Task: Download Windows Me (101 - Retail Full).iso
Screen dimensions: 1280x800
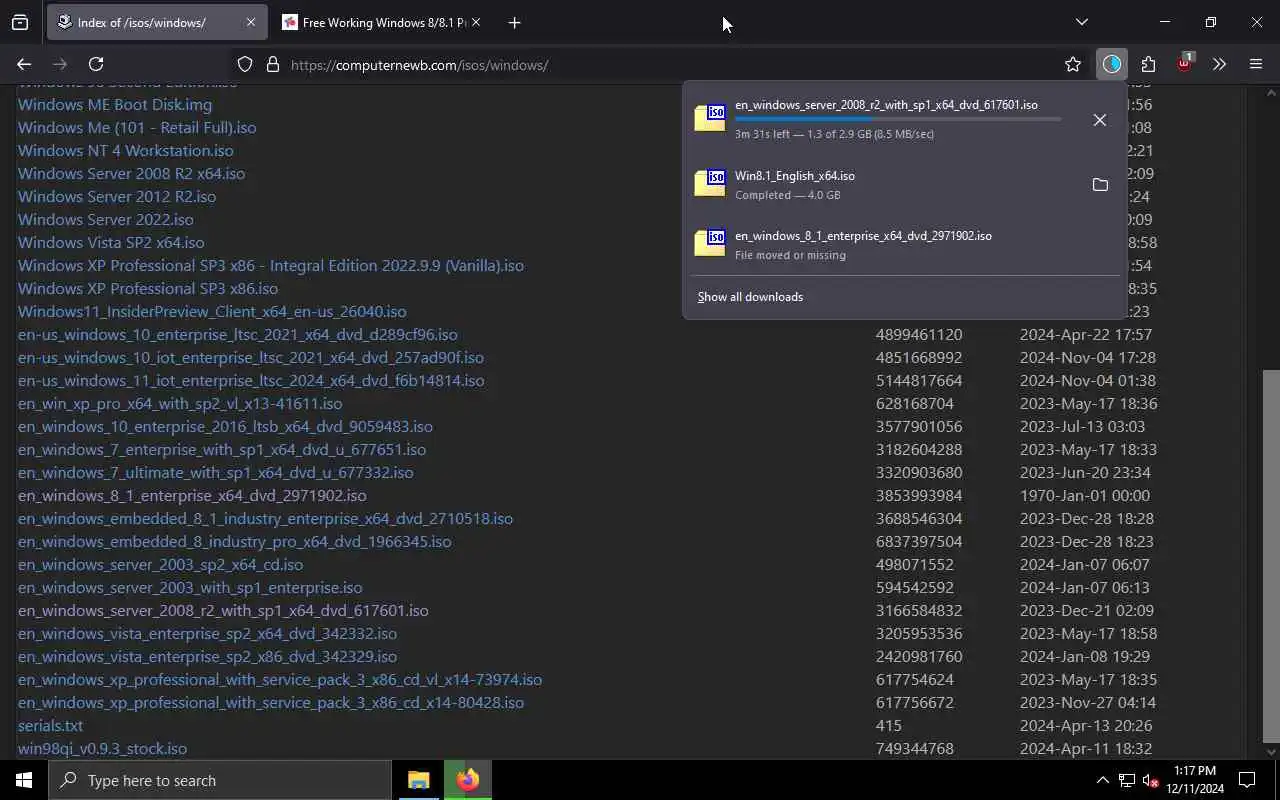Action: coord(137,127)
